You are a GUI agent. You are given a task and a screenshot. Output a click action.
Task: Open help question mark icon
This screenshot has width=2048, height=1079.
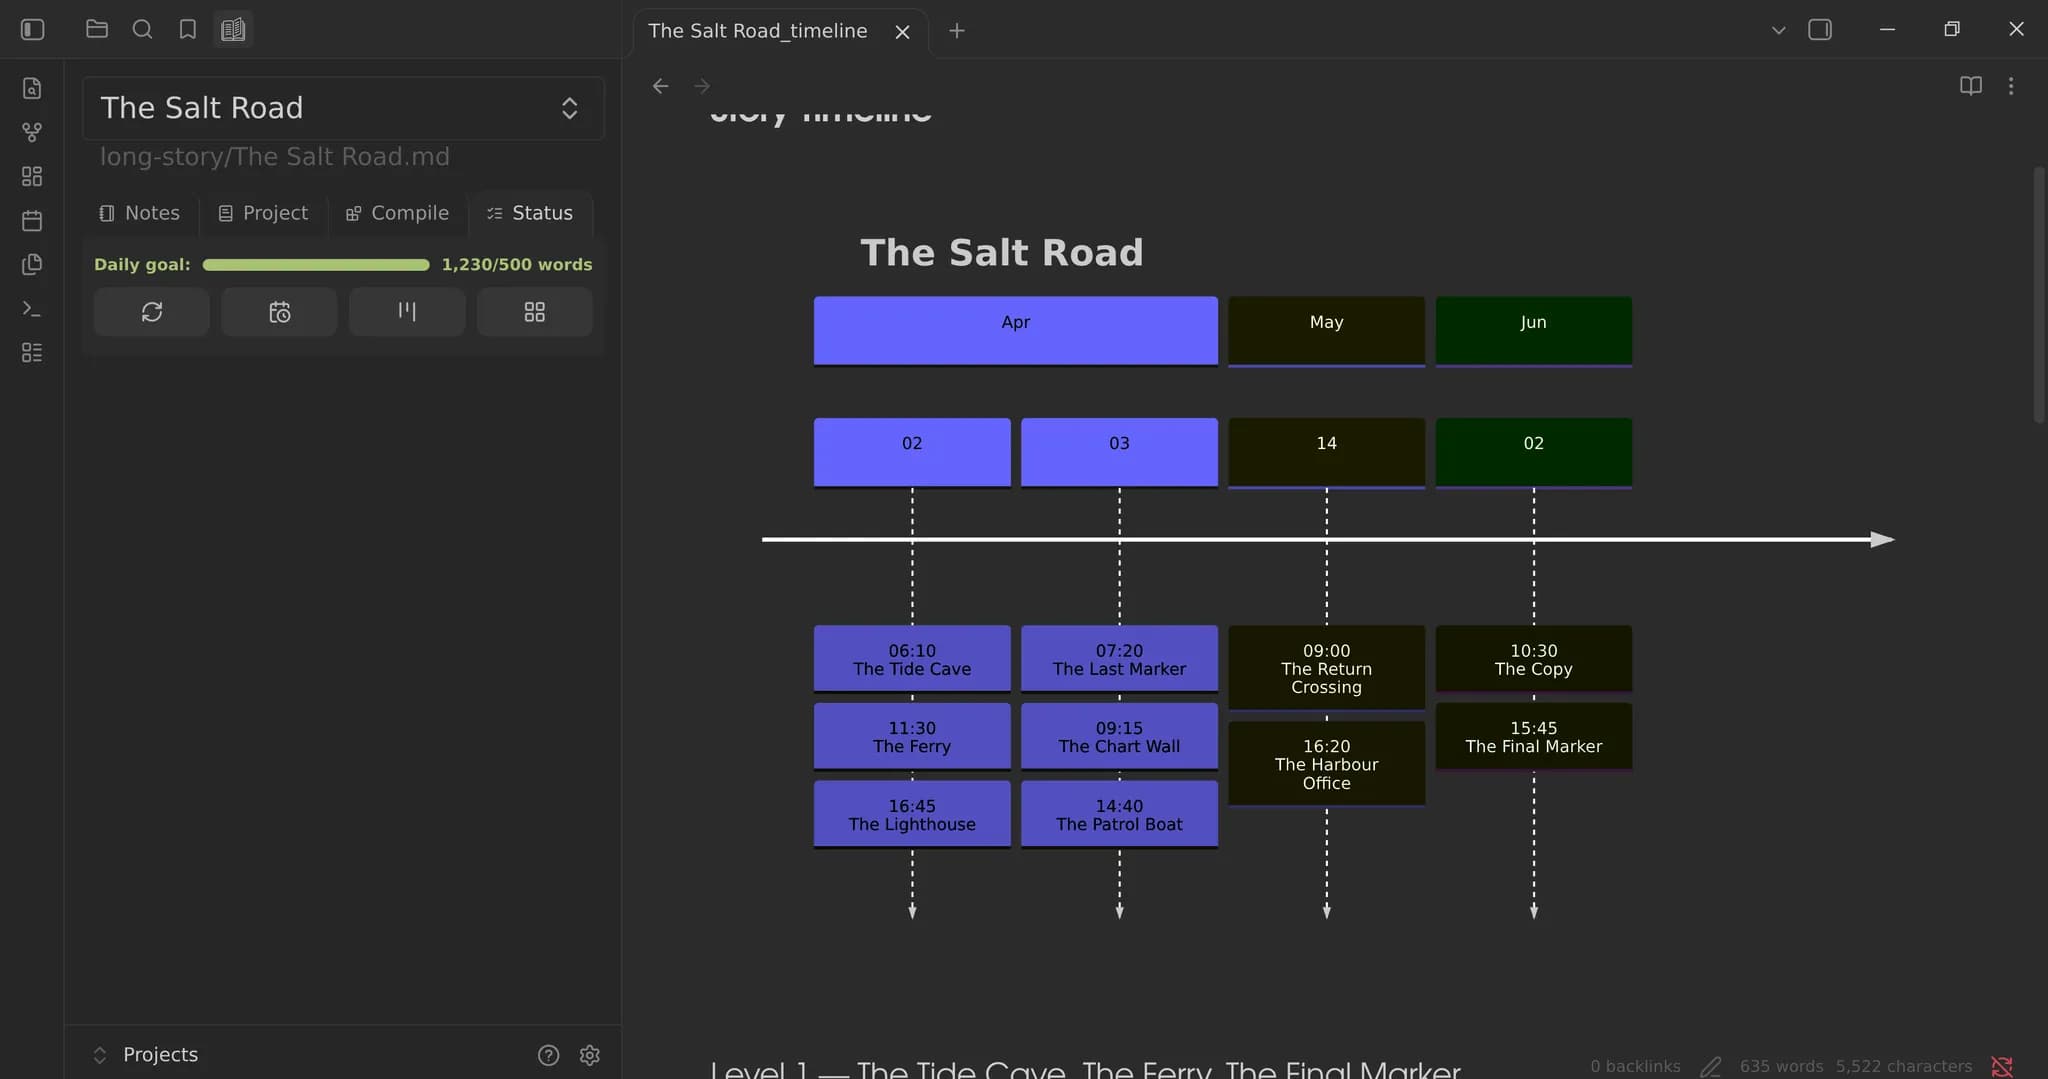click(548, 1055)
